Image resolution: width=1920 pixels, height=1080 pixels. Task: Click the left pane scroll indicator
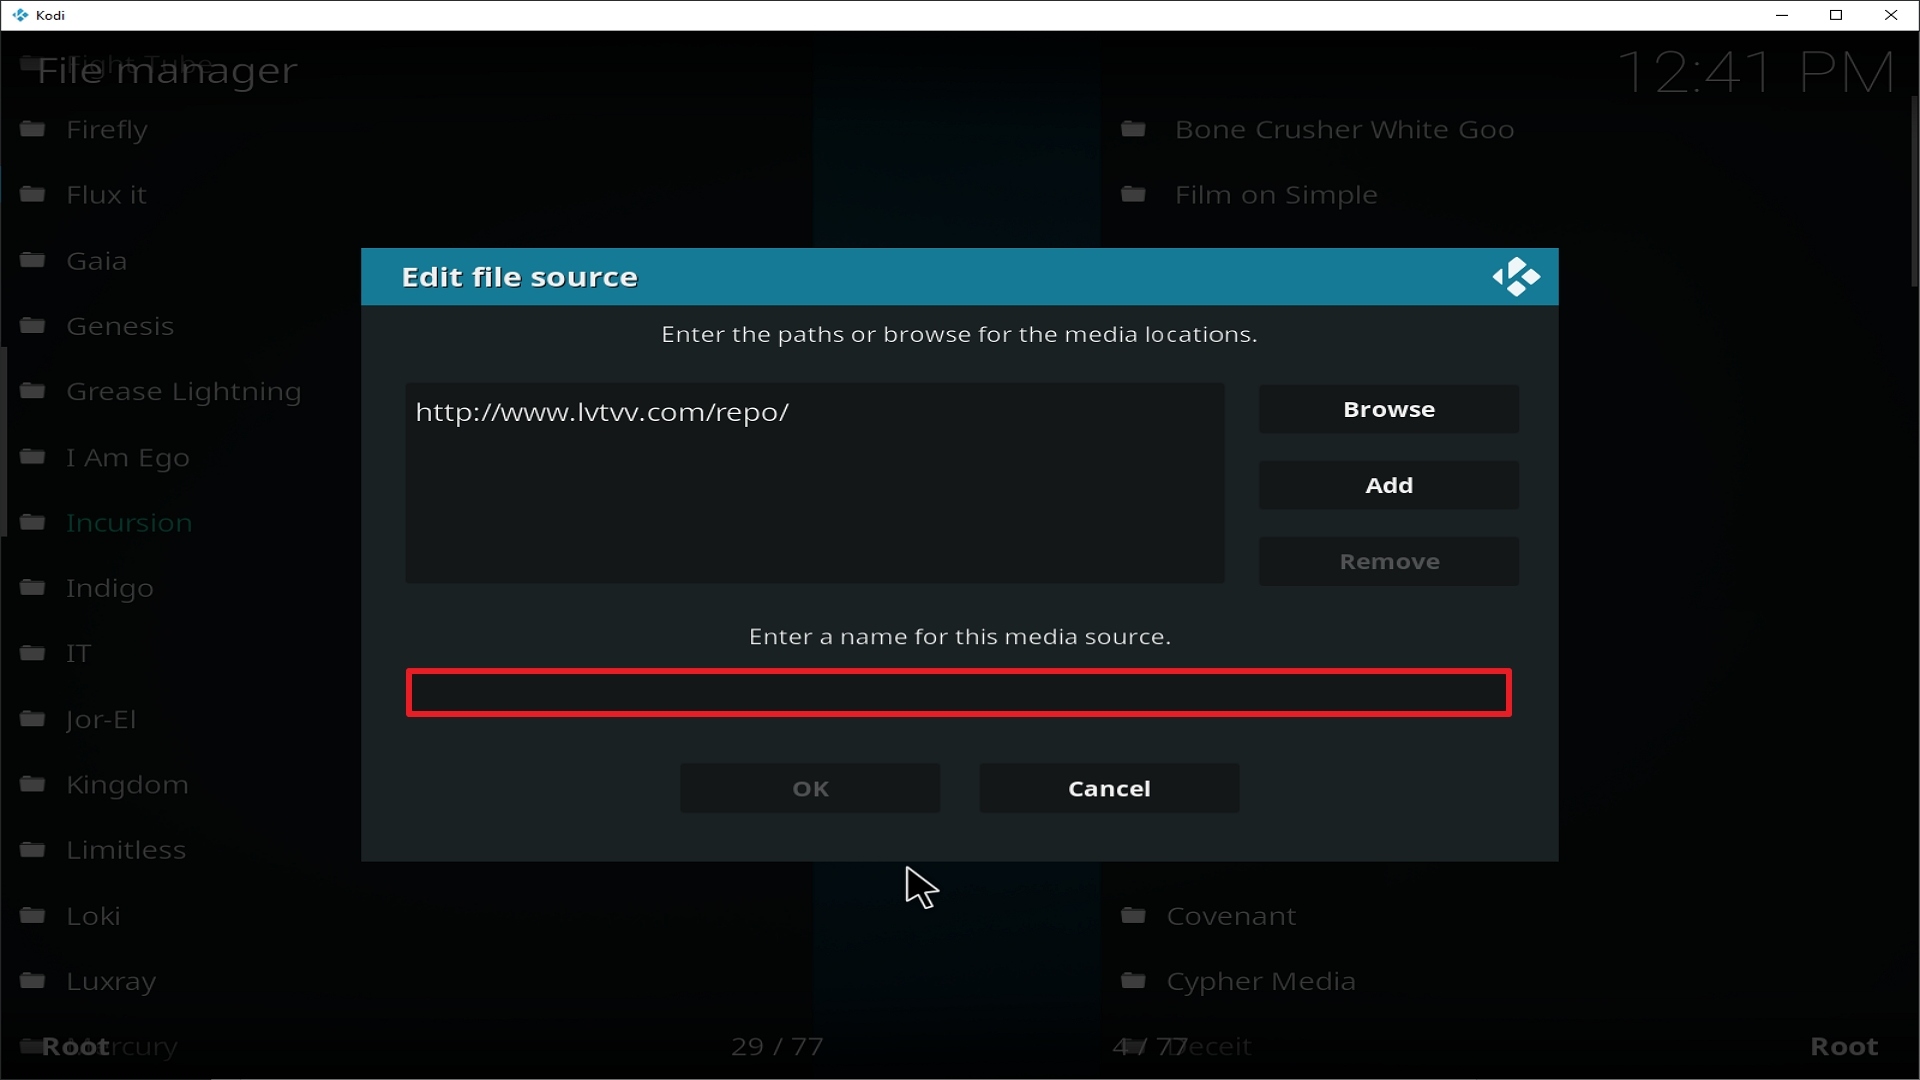[4, 442]
